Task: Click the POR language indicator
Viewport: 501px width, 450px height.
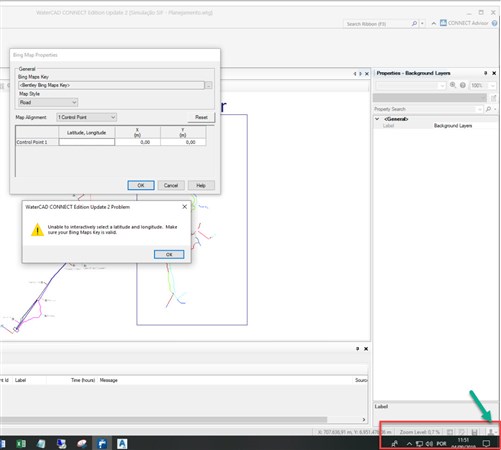Action: (x=441, y=444)
